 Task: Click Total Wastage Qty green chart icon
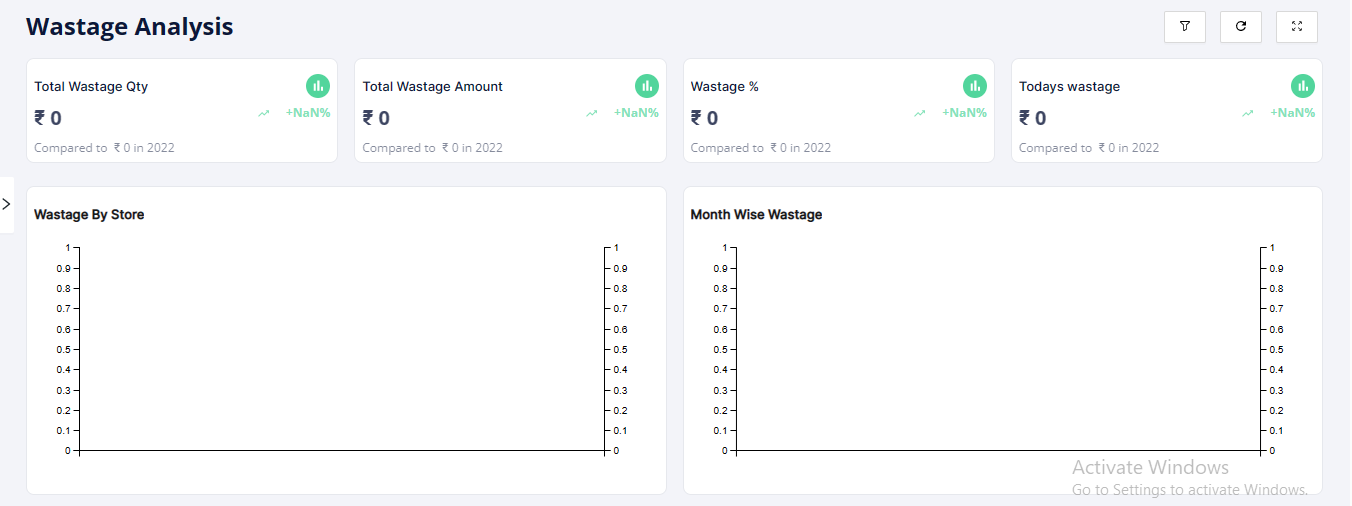318,86
